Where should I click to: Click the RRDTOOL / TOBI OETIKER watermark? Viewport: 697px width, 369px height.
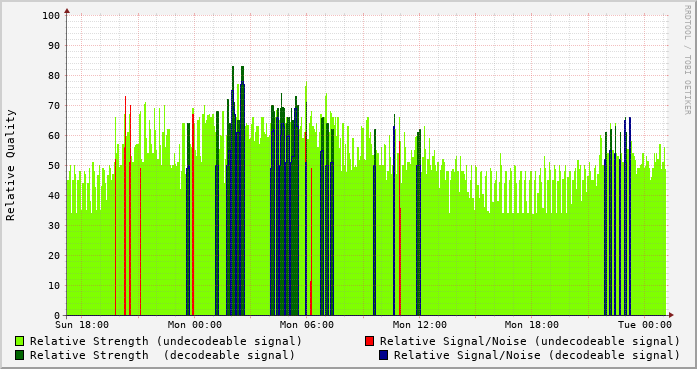coord(687,60)
